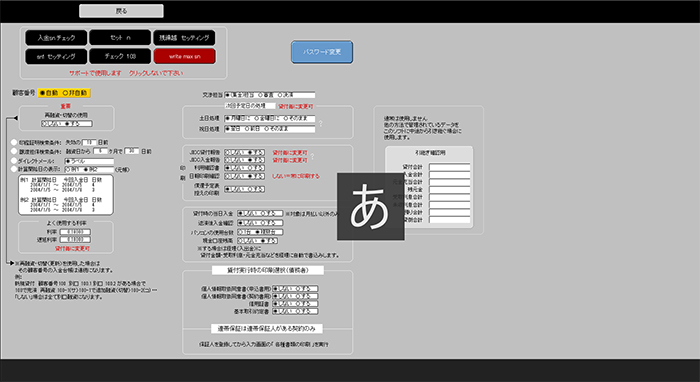This screenshot has width=700, height=382.
Task: Select 非自動 for 顧客番号
Action: [x=74, y=93]
